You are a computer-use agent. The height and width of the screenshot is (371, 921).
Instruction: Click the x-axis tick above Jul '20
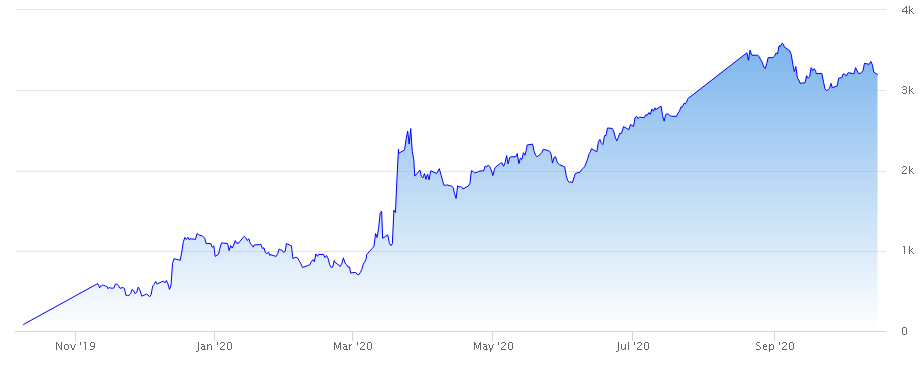click(633, 335)
